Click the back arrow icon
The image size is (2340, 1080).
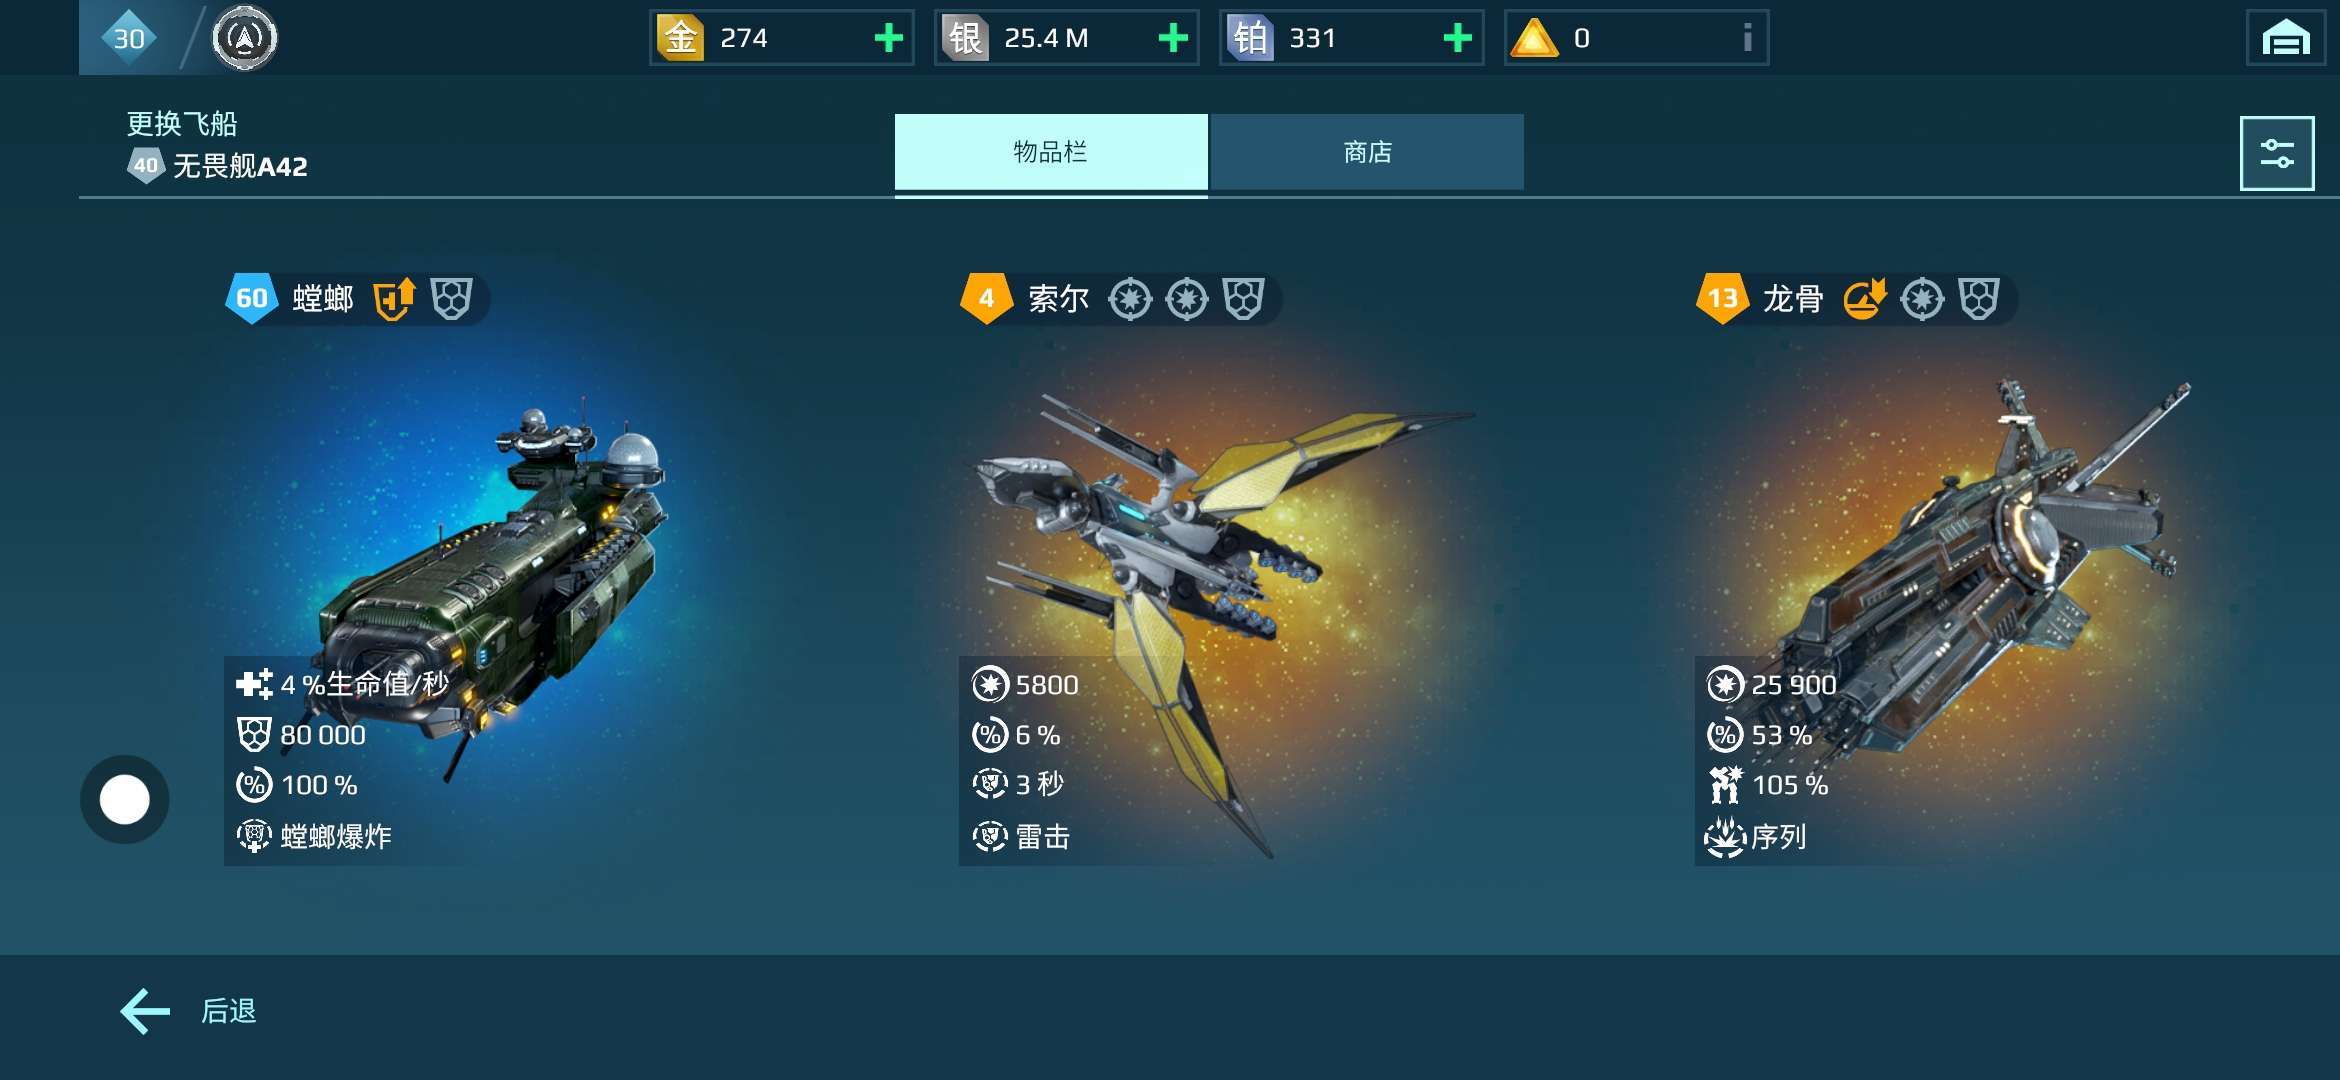pyautogui.click(x=146, y=1011)
